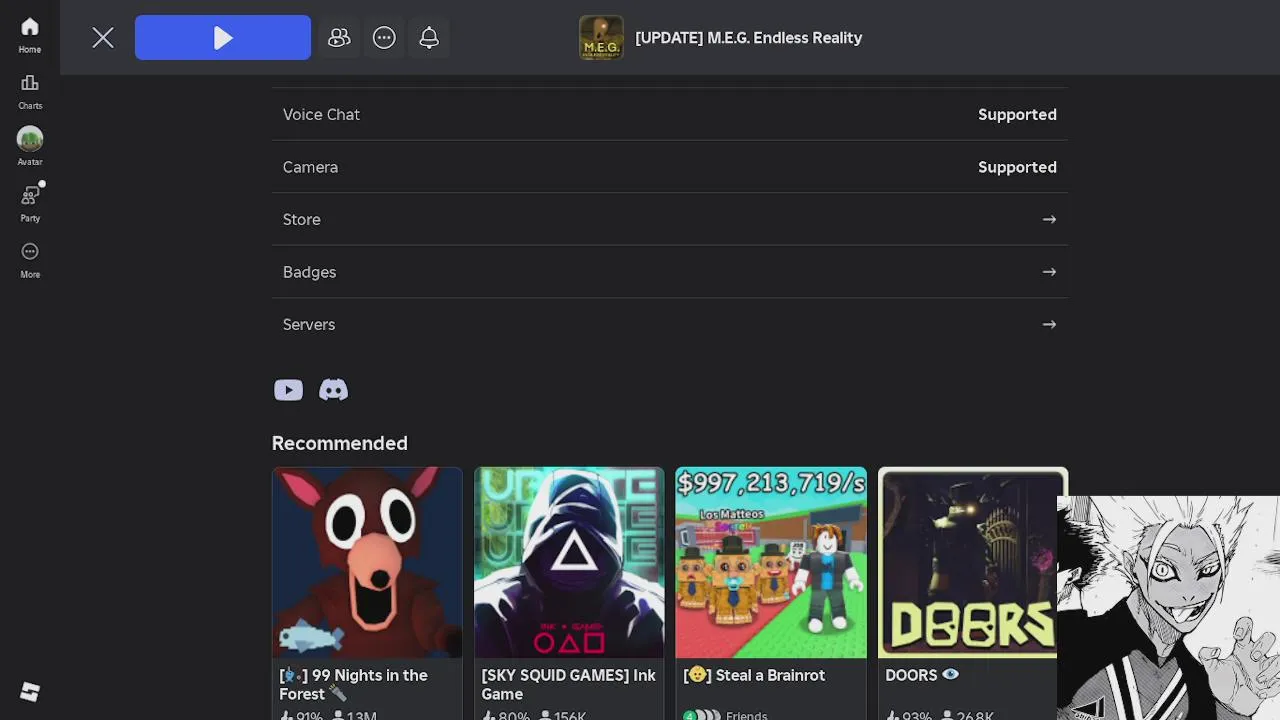Screen dimensions: 1280x720
Task: Click the Camera label
Action: click(x=310, y=167)
